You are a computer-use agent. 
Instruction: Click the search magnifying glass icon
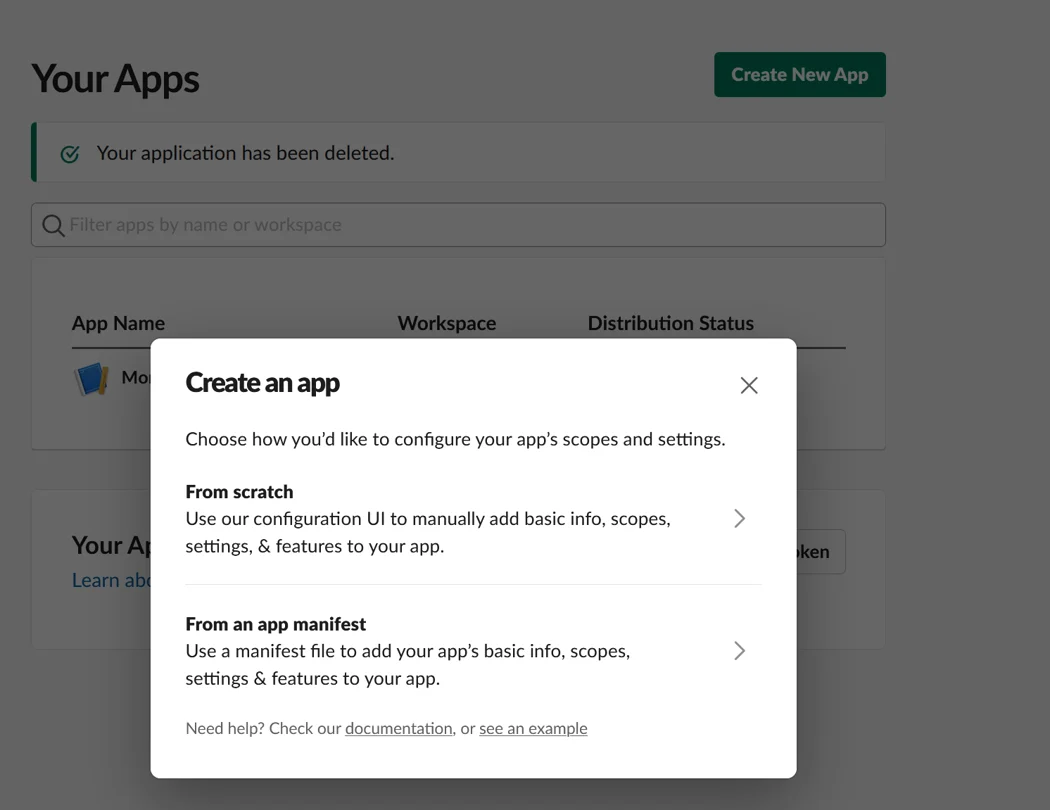coord(53,225)
